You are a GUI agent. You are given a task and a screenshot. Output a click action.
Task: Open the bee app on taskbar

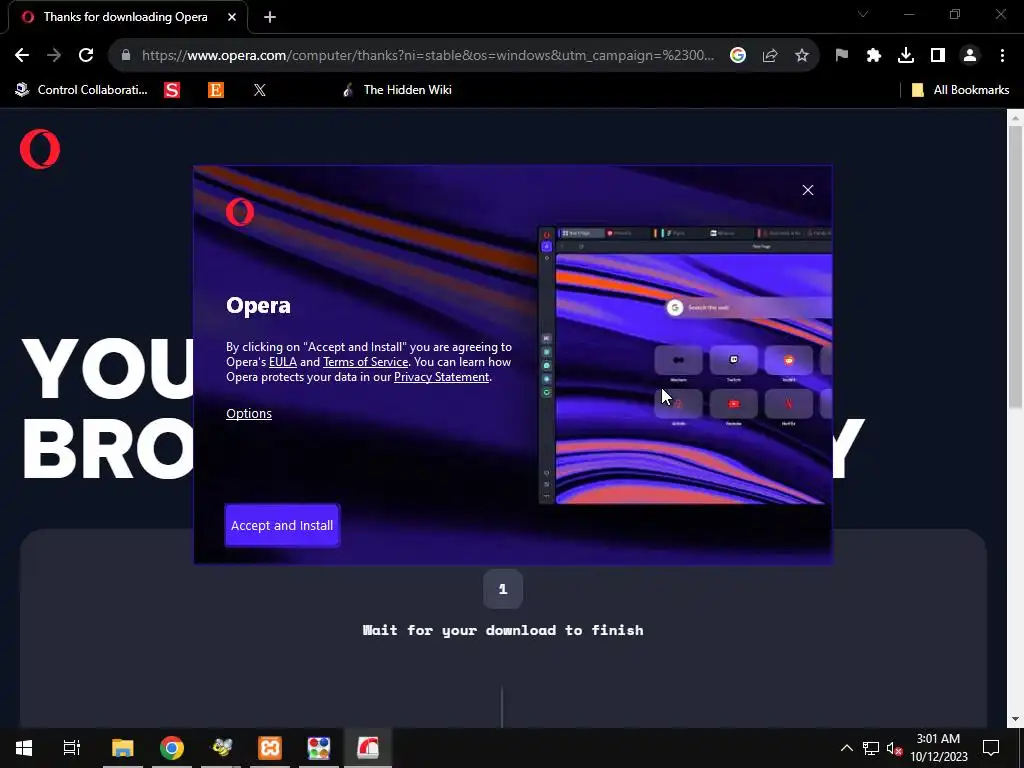pyautogui.click(x=221, y=748)
